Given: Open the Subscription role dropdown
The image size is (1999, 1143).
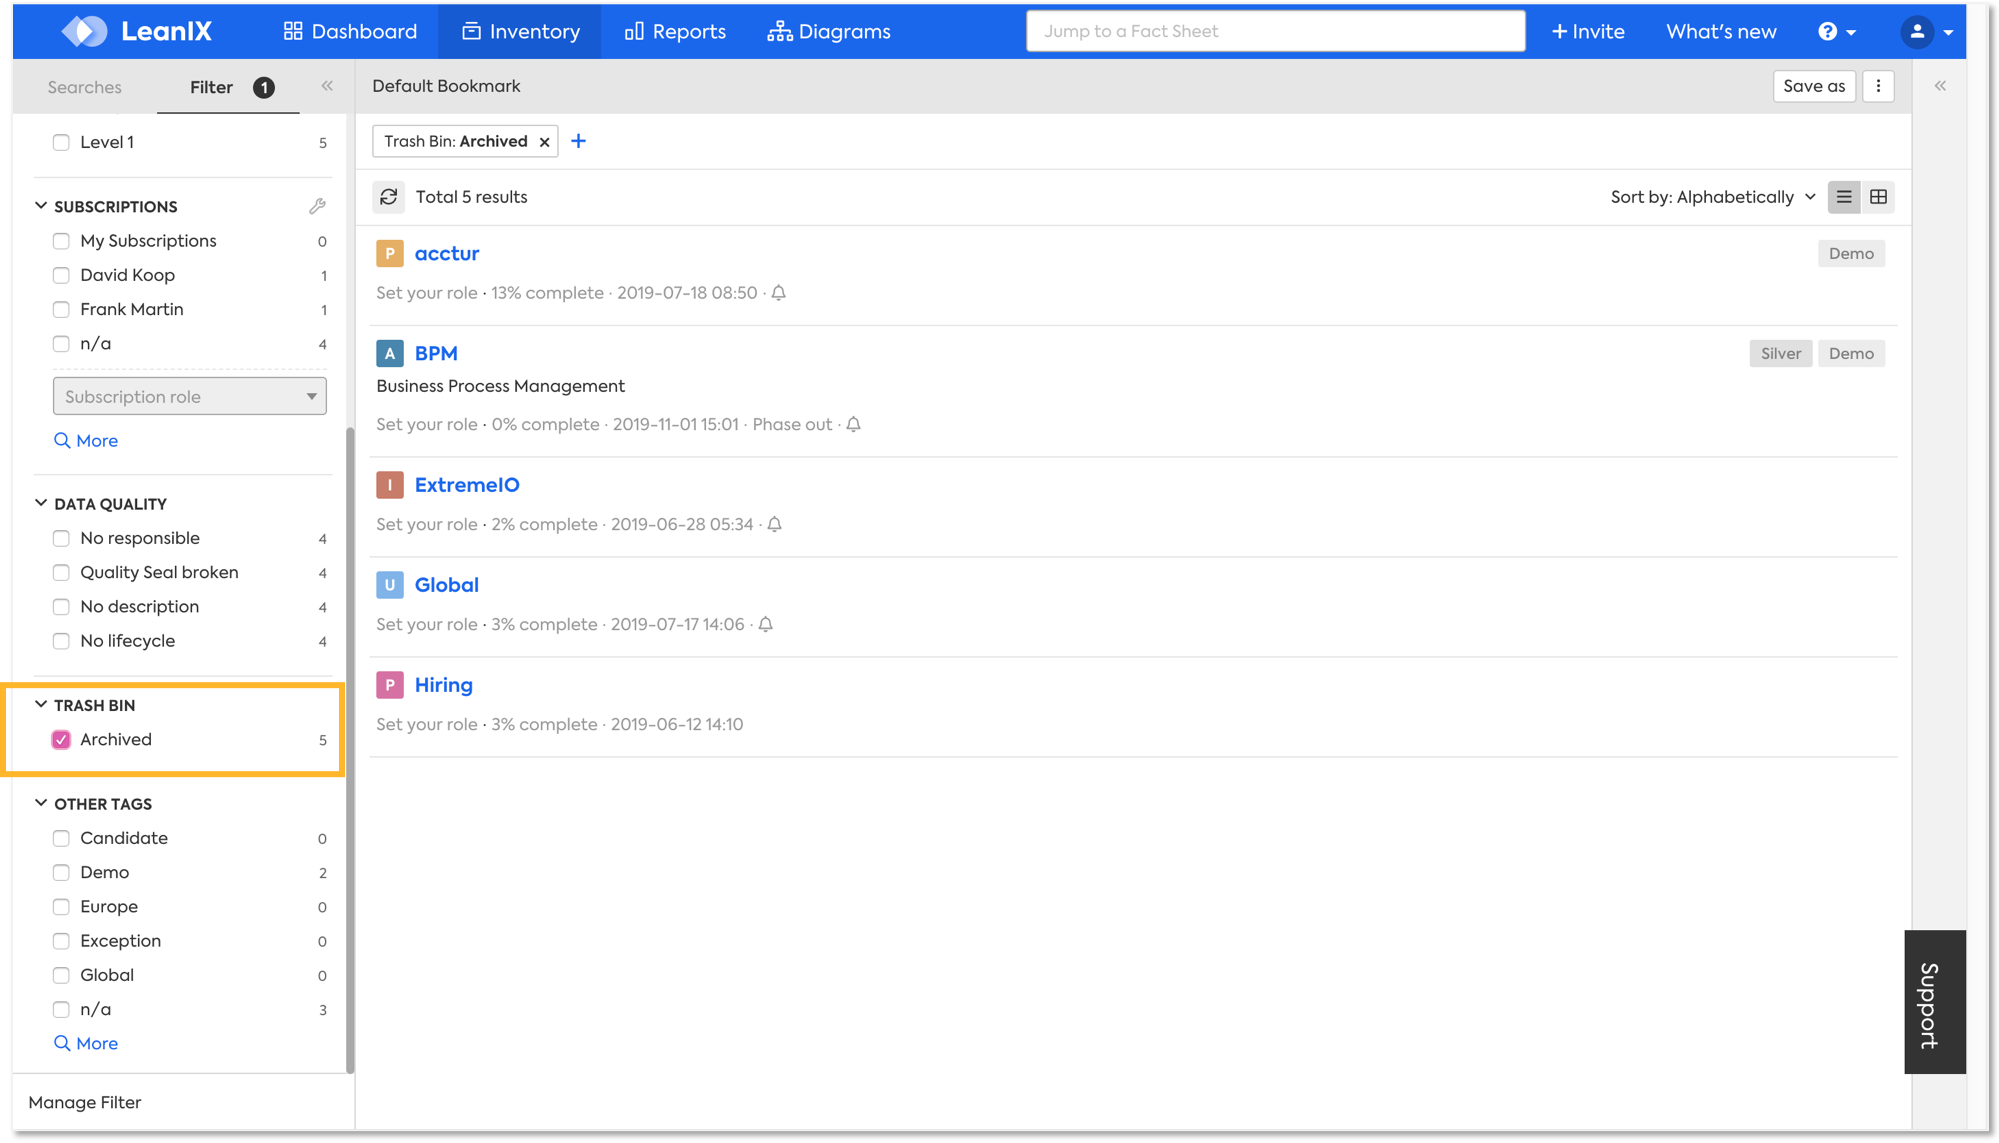Looking at the screenshot, I should click(189, 396).
